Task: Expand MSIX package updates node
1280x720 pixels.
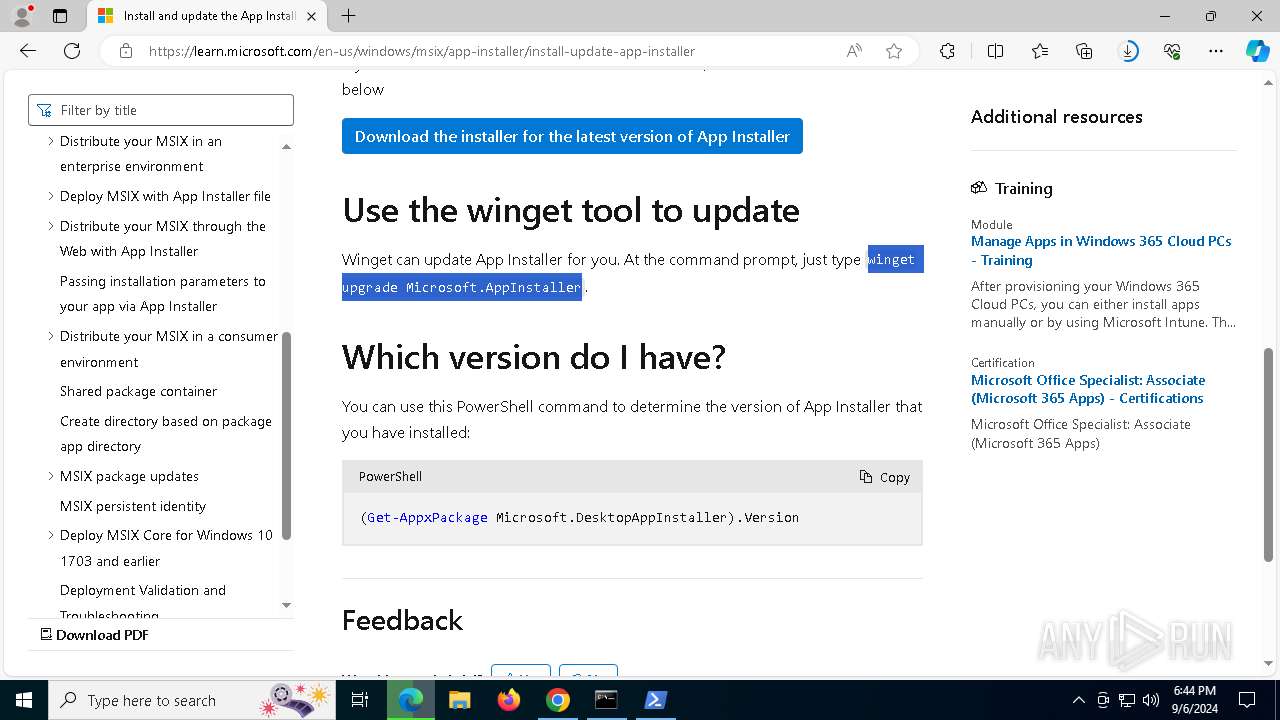Action: tap(51, 476)
